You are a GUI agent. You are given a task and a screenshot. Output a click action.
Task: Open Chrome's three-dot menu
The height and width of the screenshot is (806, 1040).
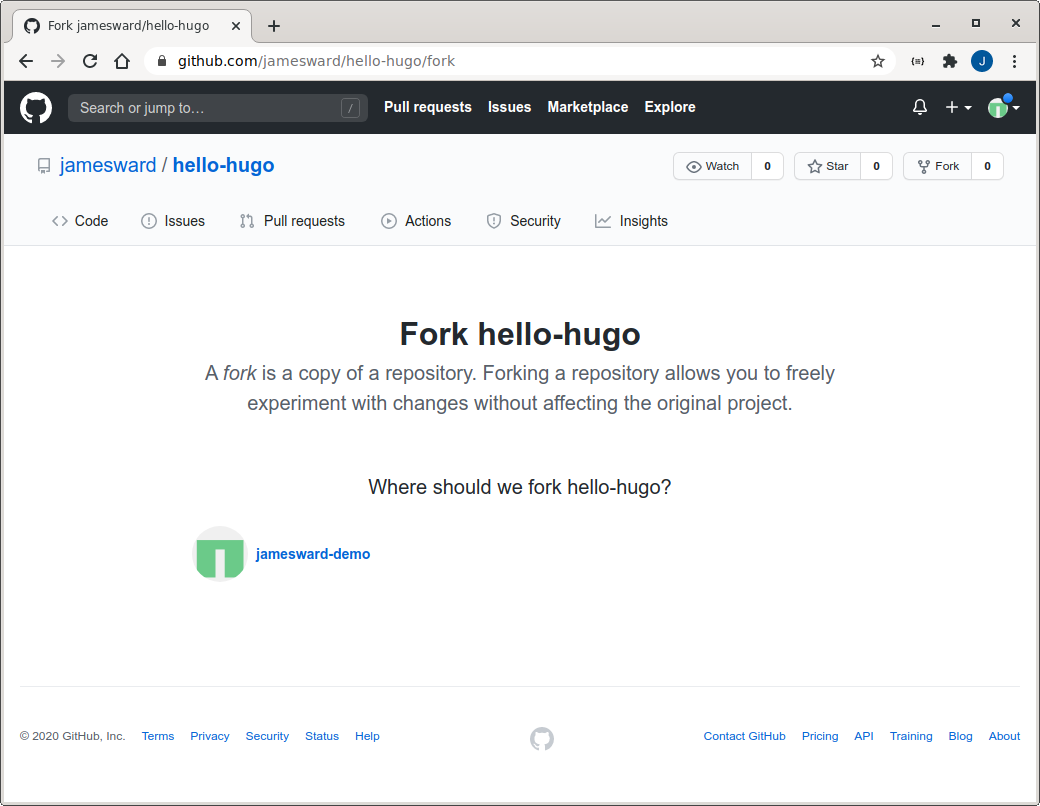click(1015, 61)
